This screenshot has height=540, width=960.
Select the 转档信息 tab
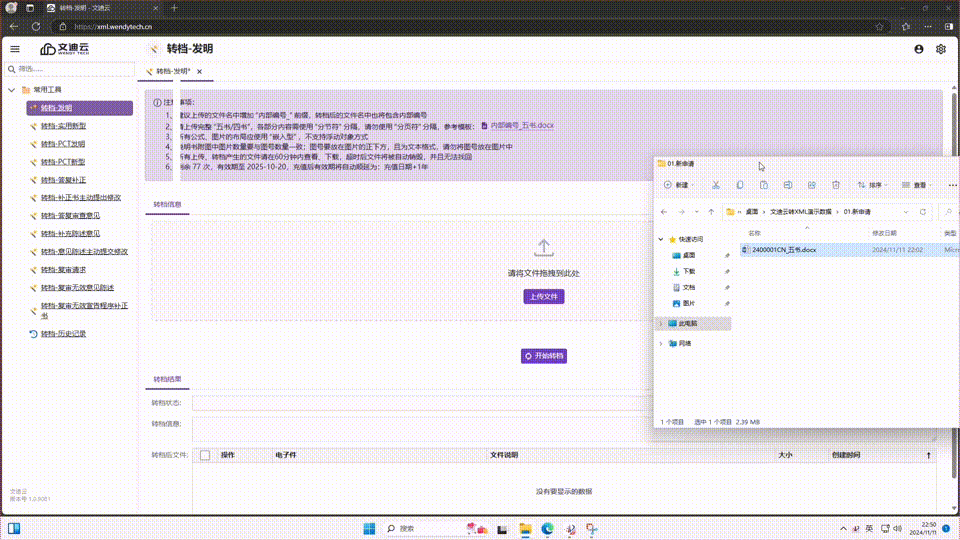coord(167,204)
